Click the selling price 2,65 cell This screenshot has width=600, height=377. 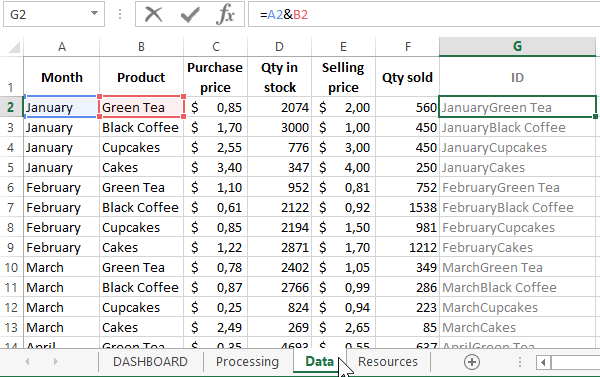click(343, 328)
